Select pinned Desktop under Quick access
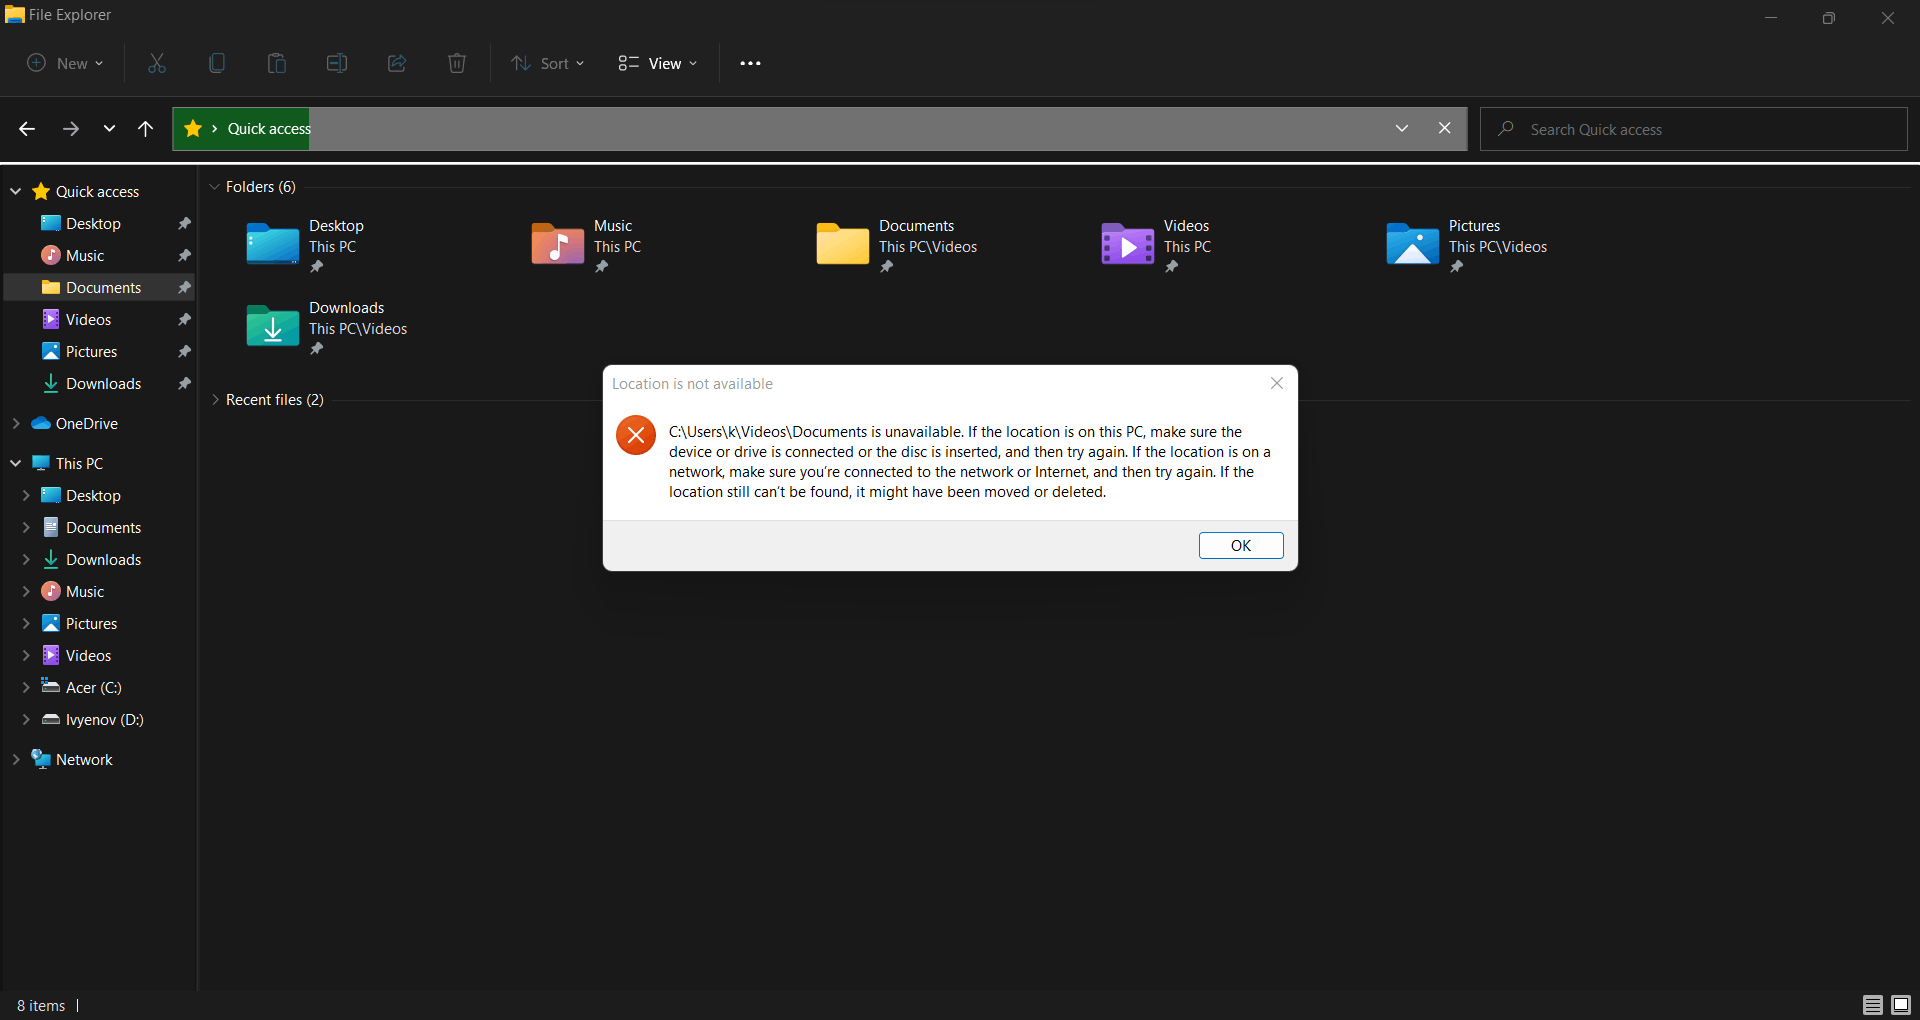The height and width of the screenshot is (1020, 1920). tap(93, 224)
